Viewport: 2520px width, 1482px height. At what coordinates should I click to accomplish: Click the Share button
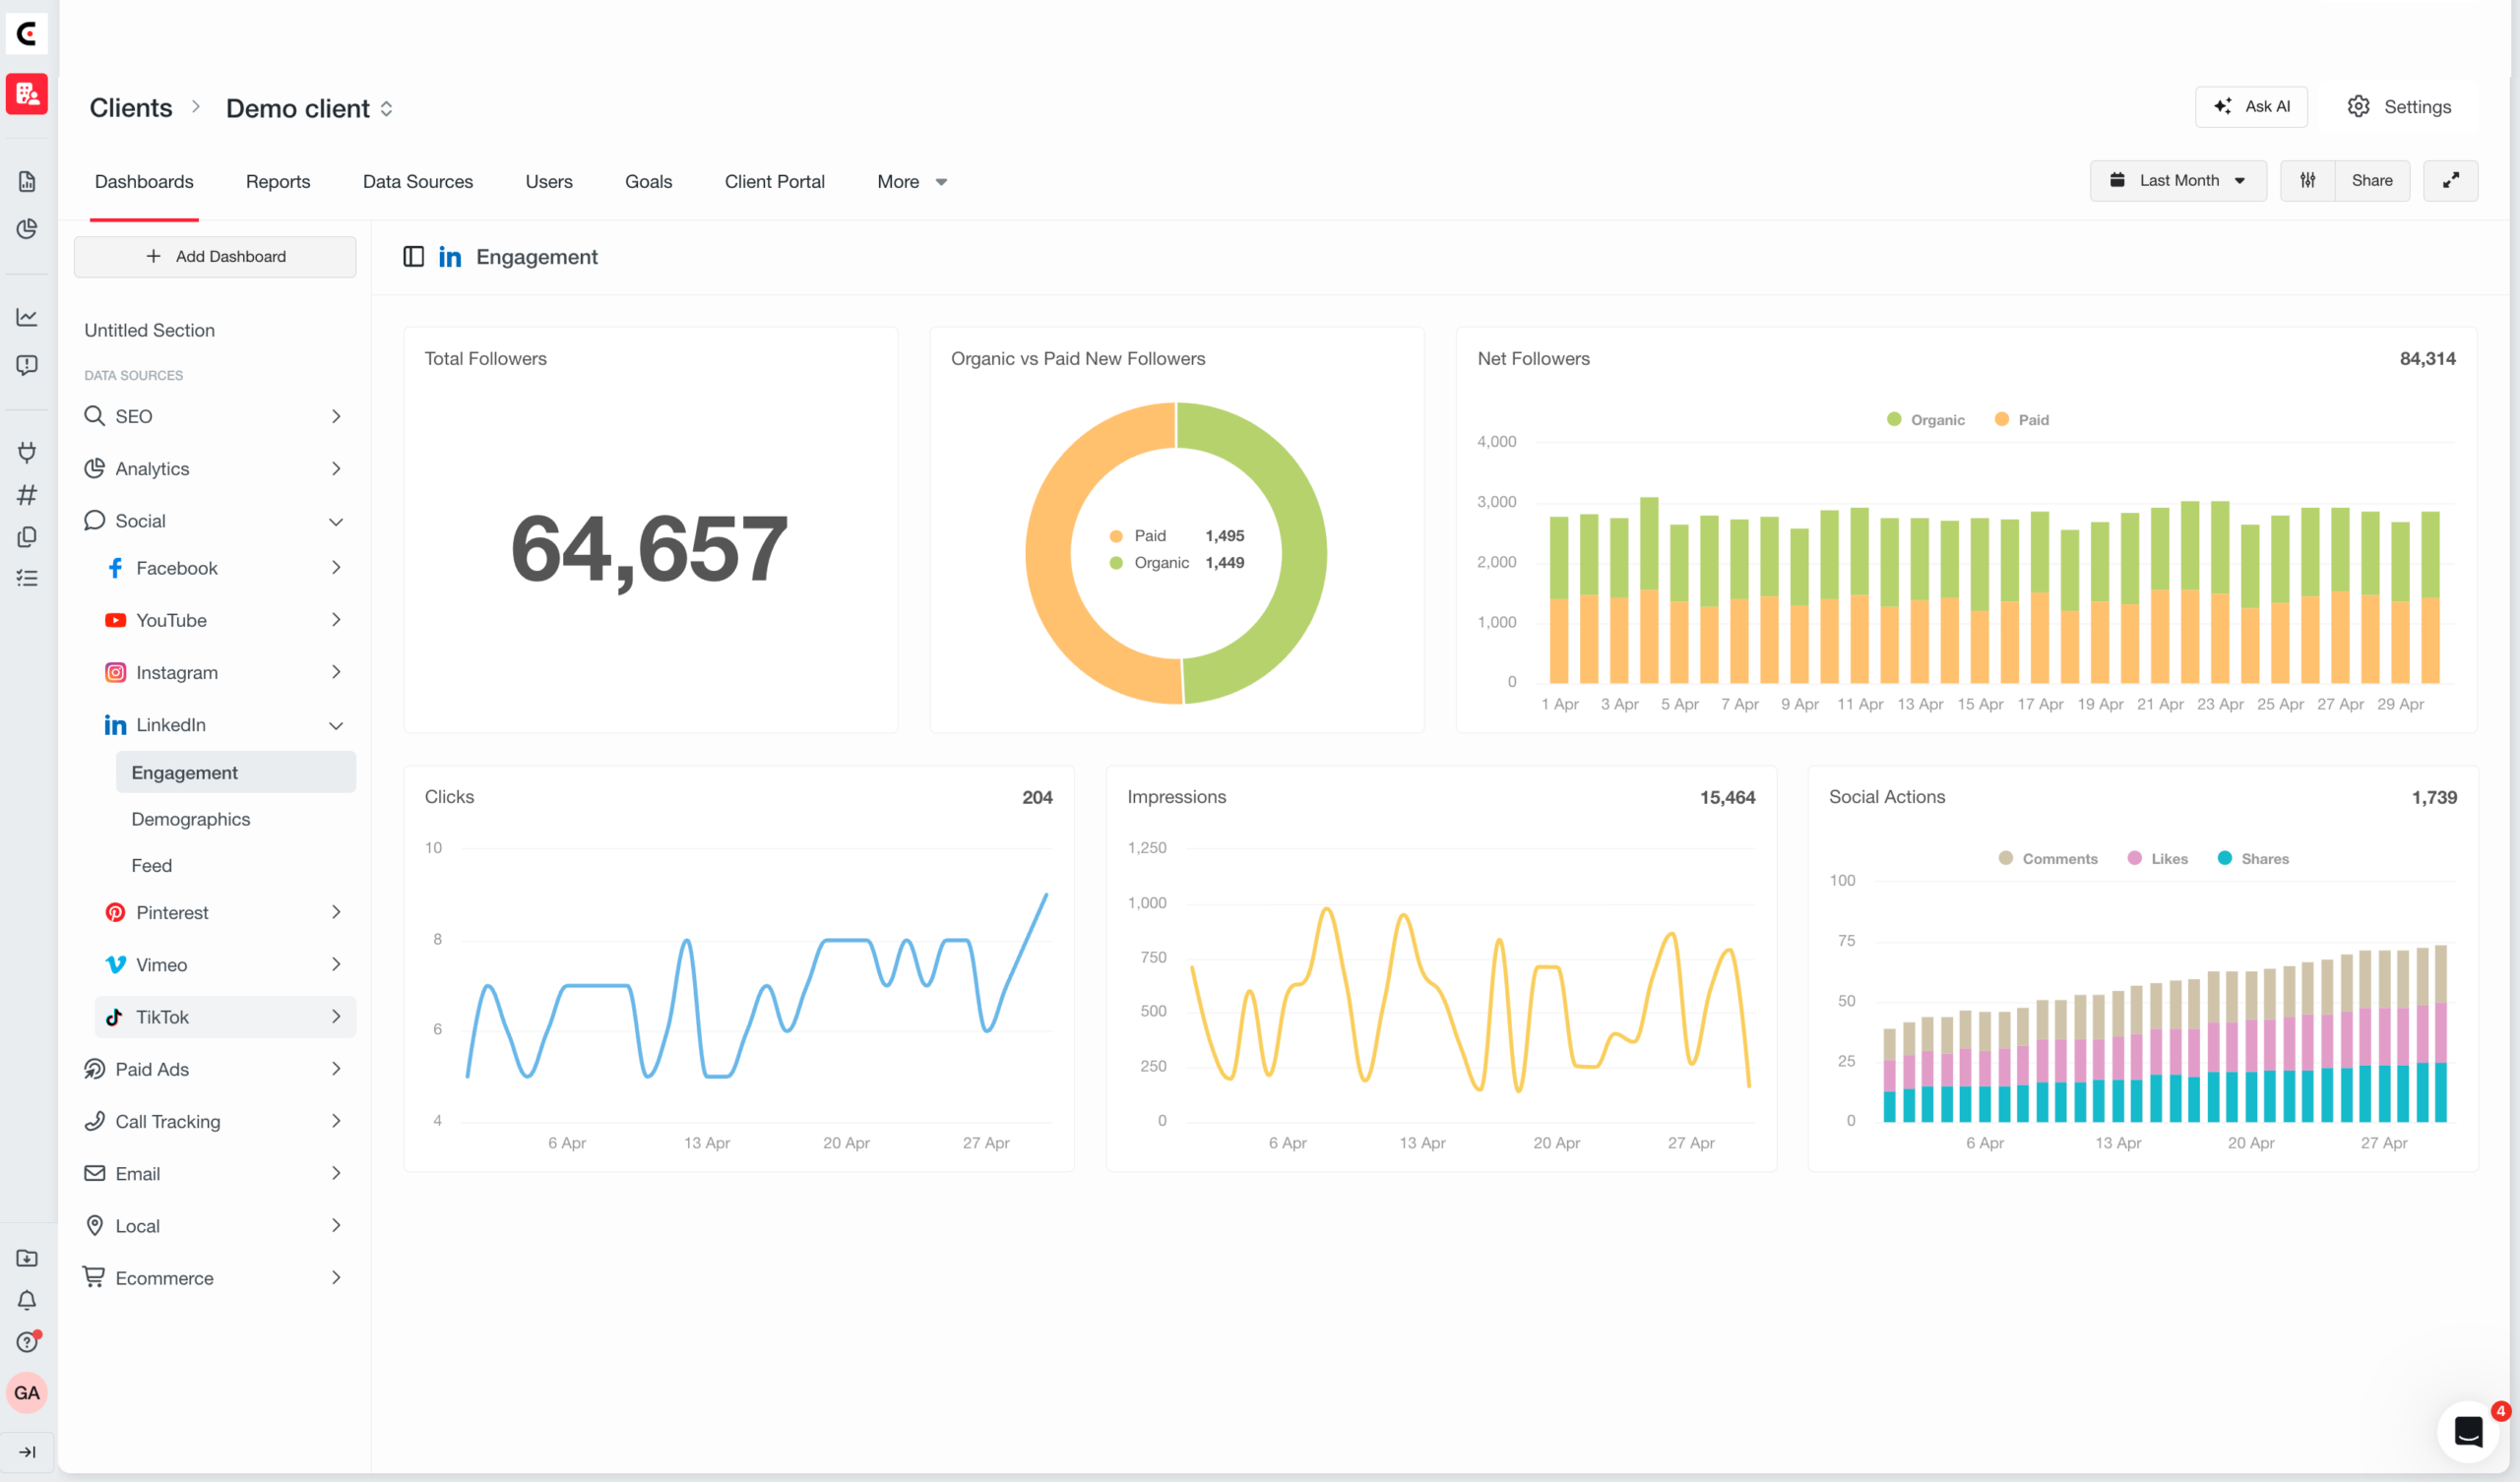2371,180
